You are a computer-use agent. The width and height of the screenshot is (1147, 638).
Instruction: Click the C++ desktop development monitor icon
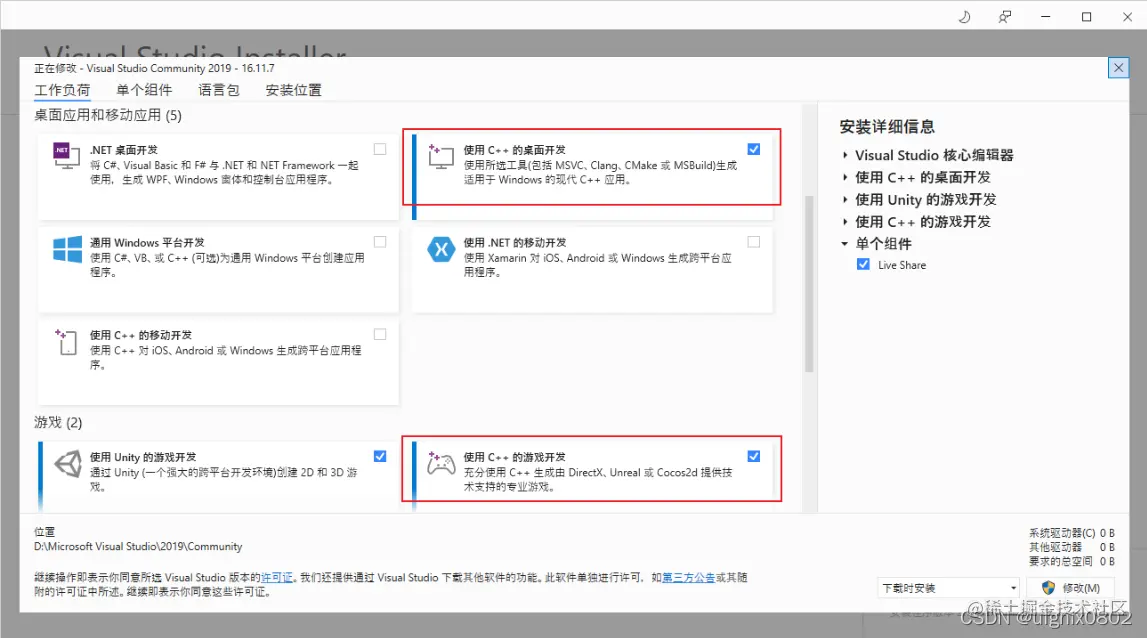click(x=440, y=156)
